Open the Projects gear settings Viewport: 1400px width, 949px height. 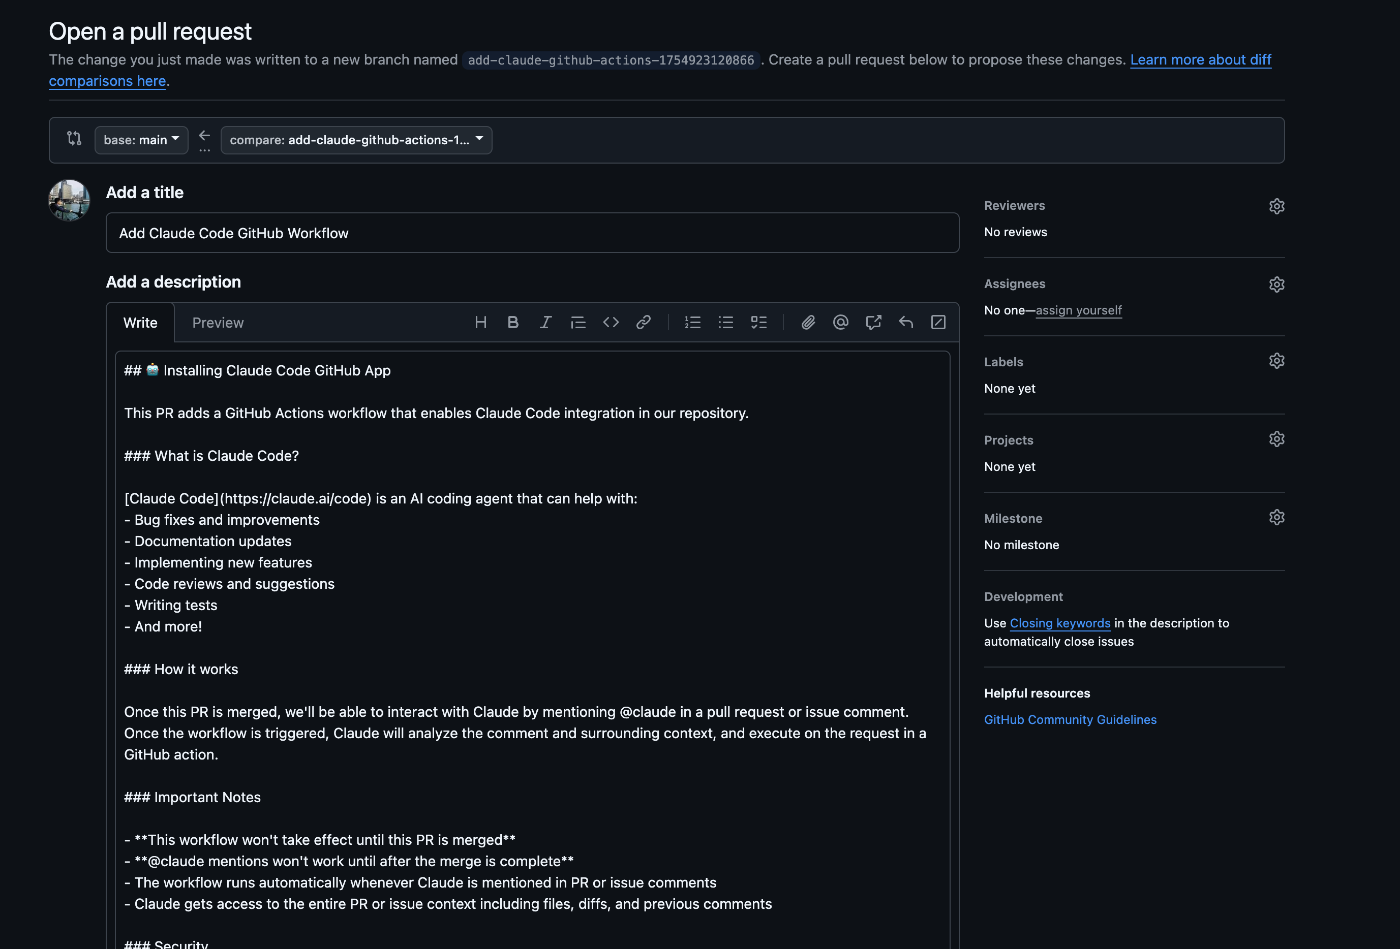1277,439
